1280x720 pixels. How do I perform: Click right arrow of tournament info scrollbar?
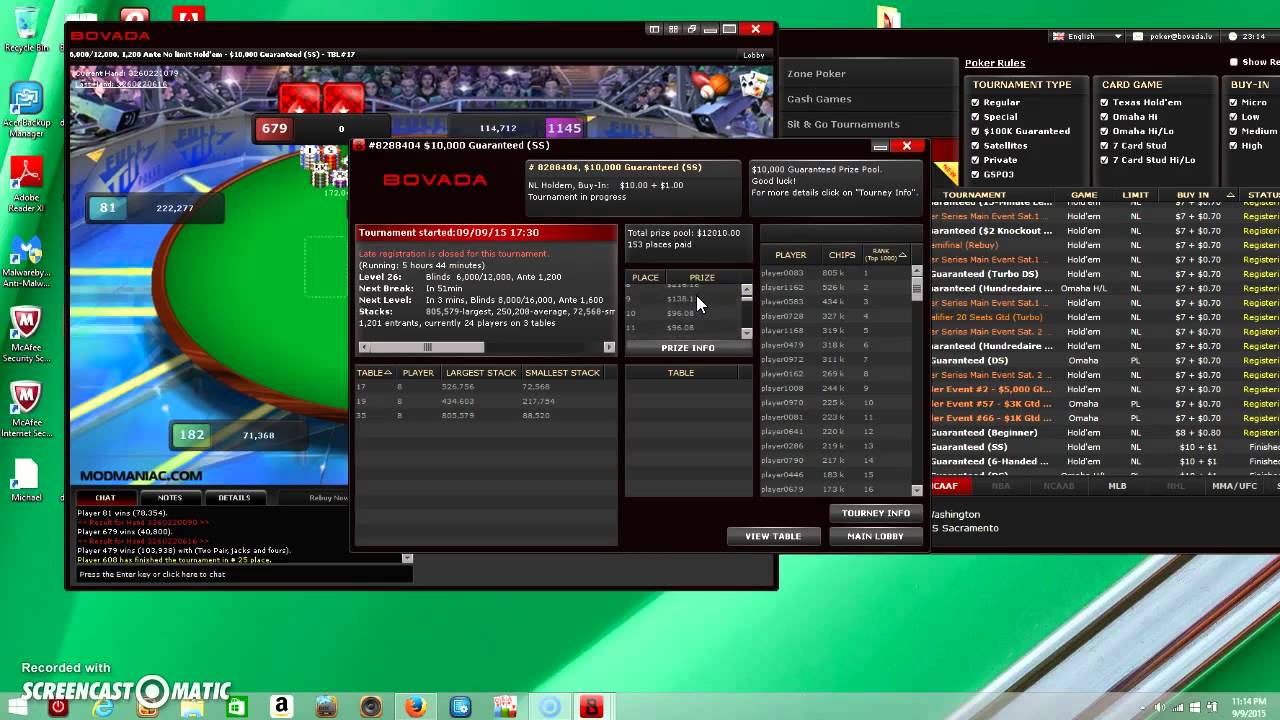(x=609, y=347)
